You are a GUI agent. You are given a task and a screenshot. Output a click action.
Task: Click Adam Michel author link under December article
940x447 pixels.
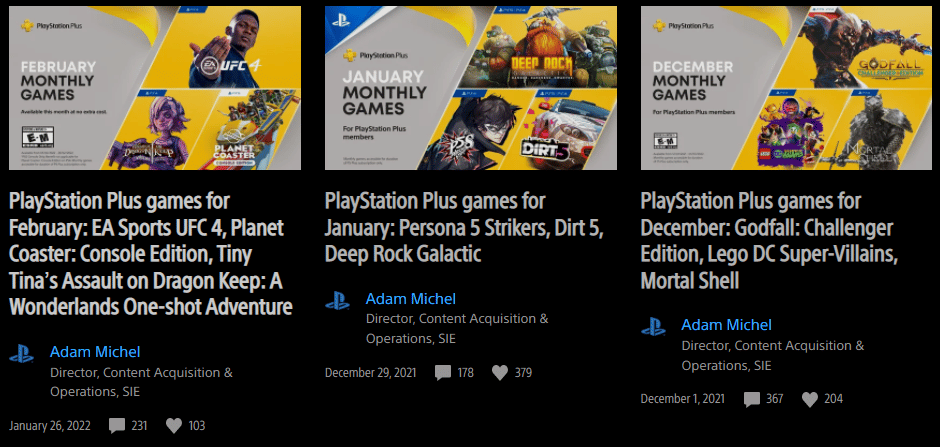pyautogui.click(x=727, y=325)
